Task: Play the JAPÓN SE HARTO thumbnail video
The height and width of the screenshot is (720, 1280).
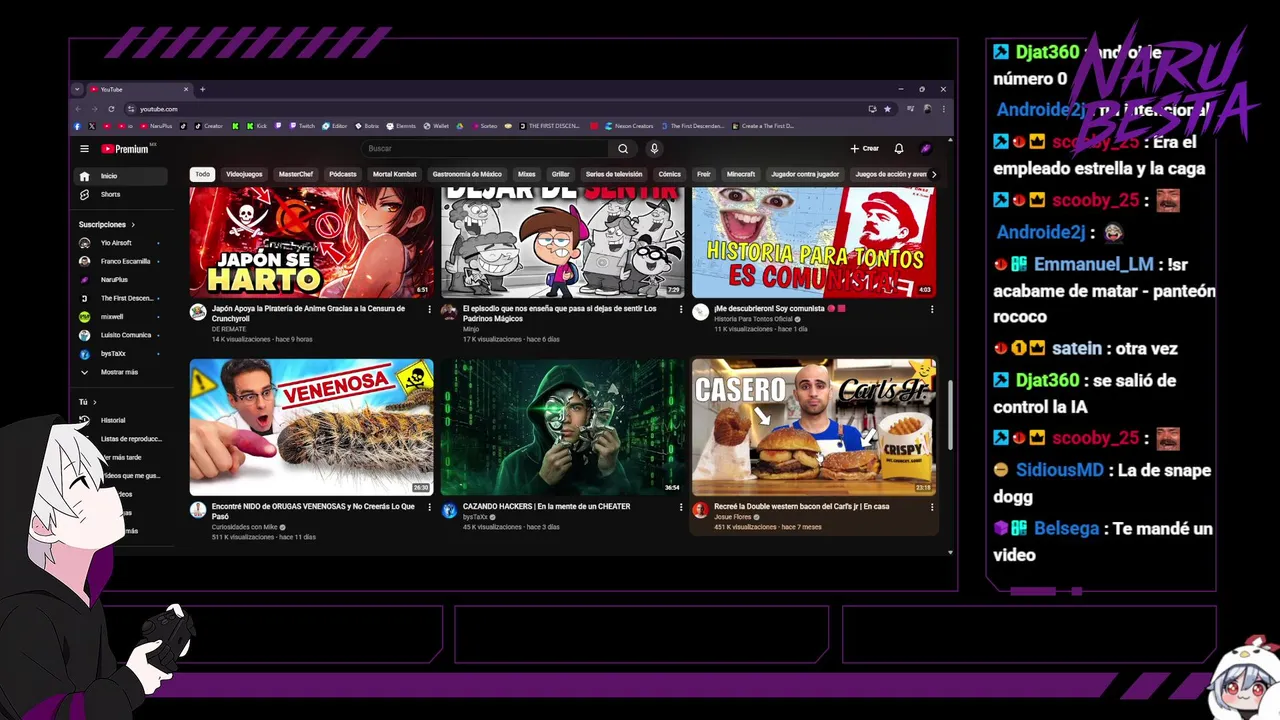Action: coord(312,243)
